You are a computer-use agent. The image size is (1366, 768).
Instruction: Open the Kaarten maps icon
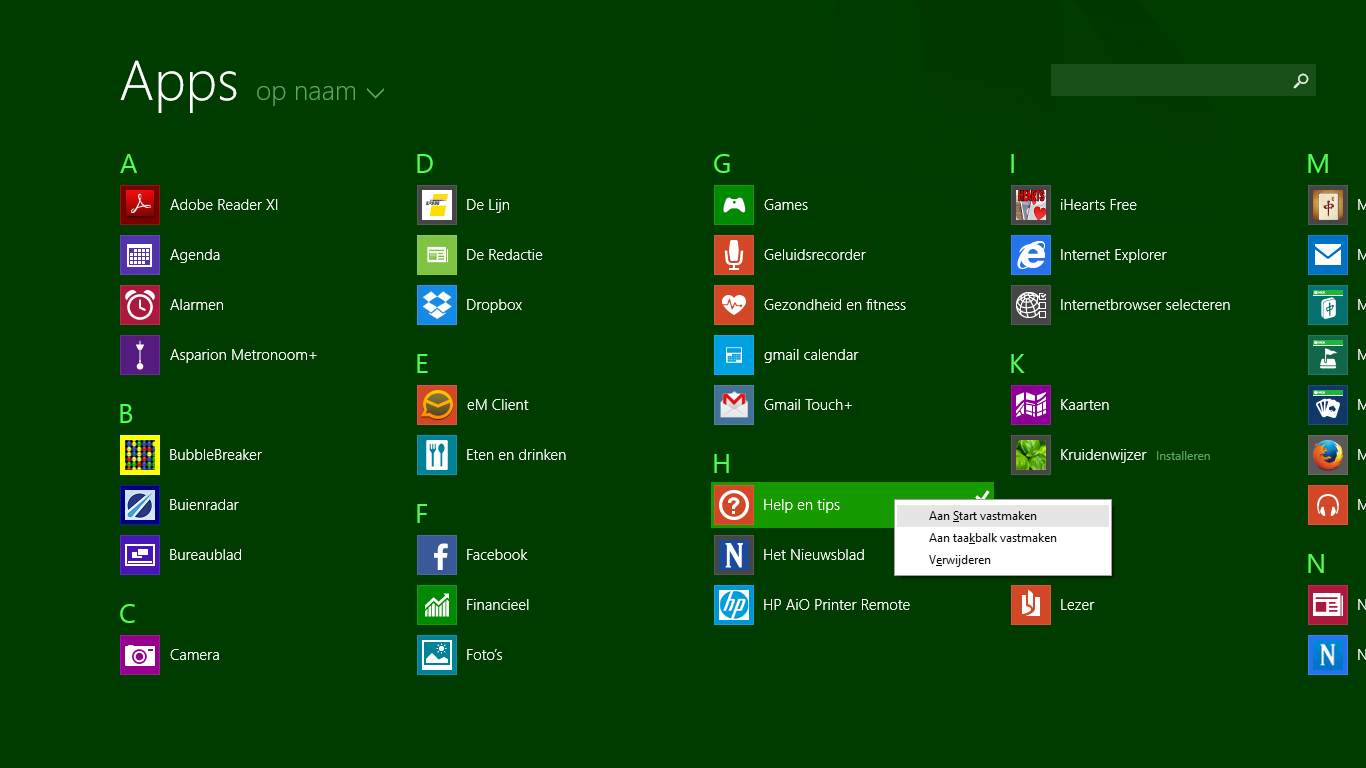click(x=1031, y=405)
